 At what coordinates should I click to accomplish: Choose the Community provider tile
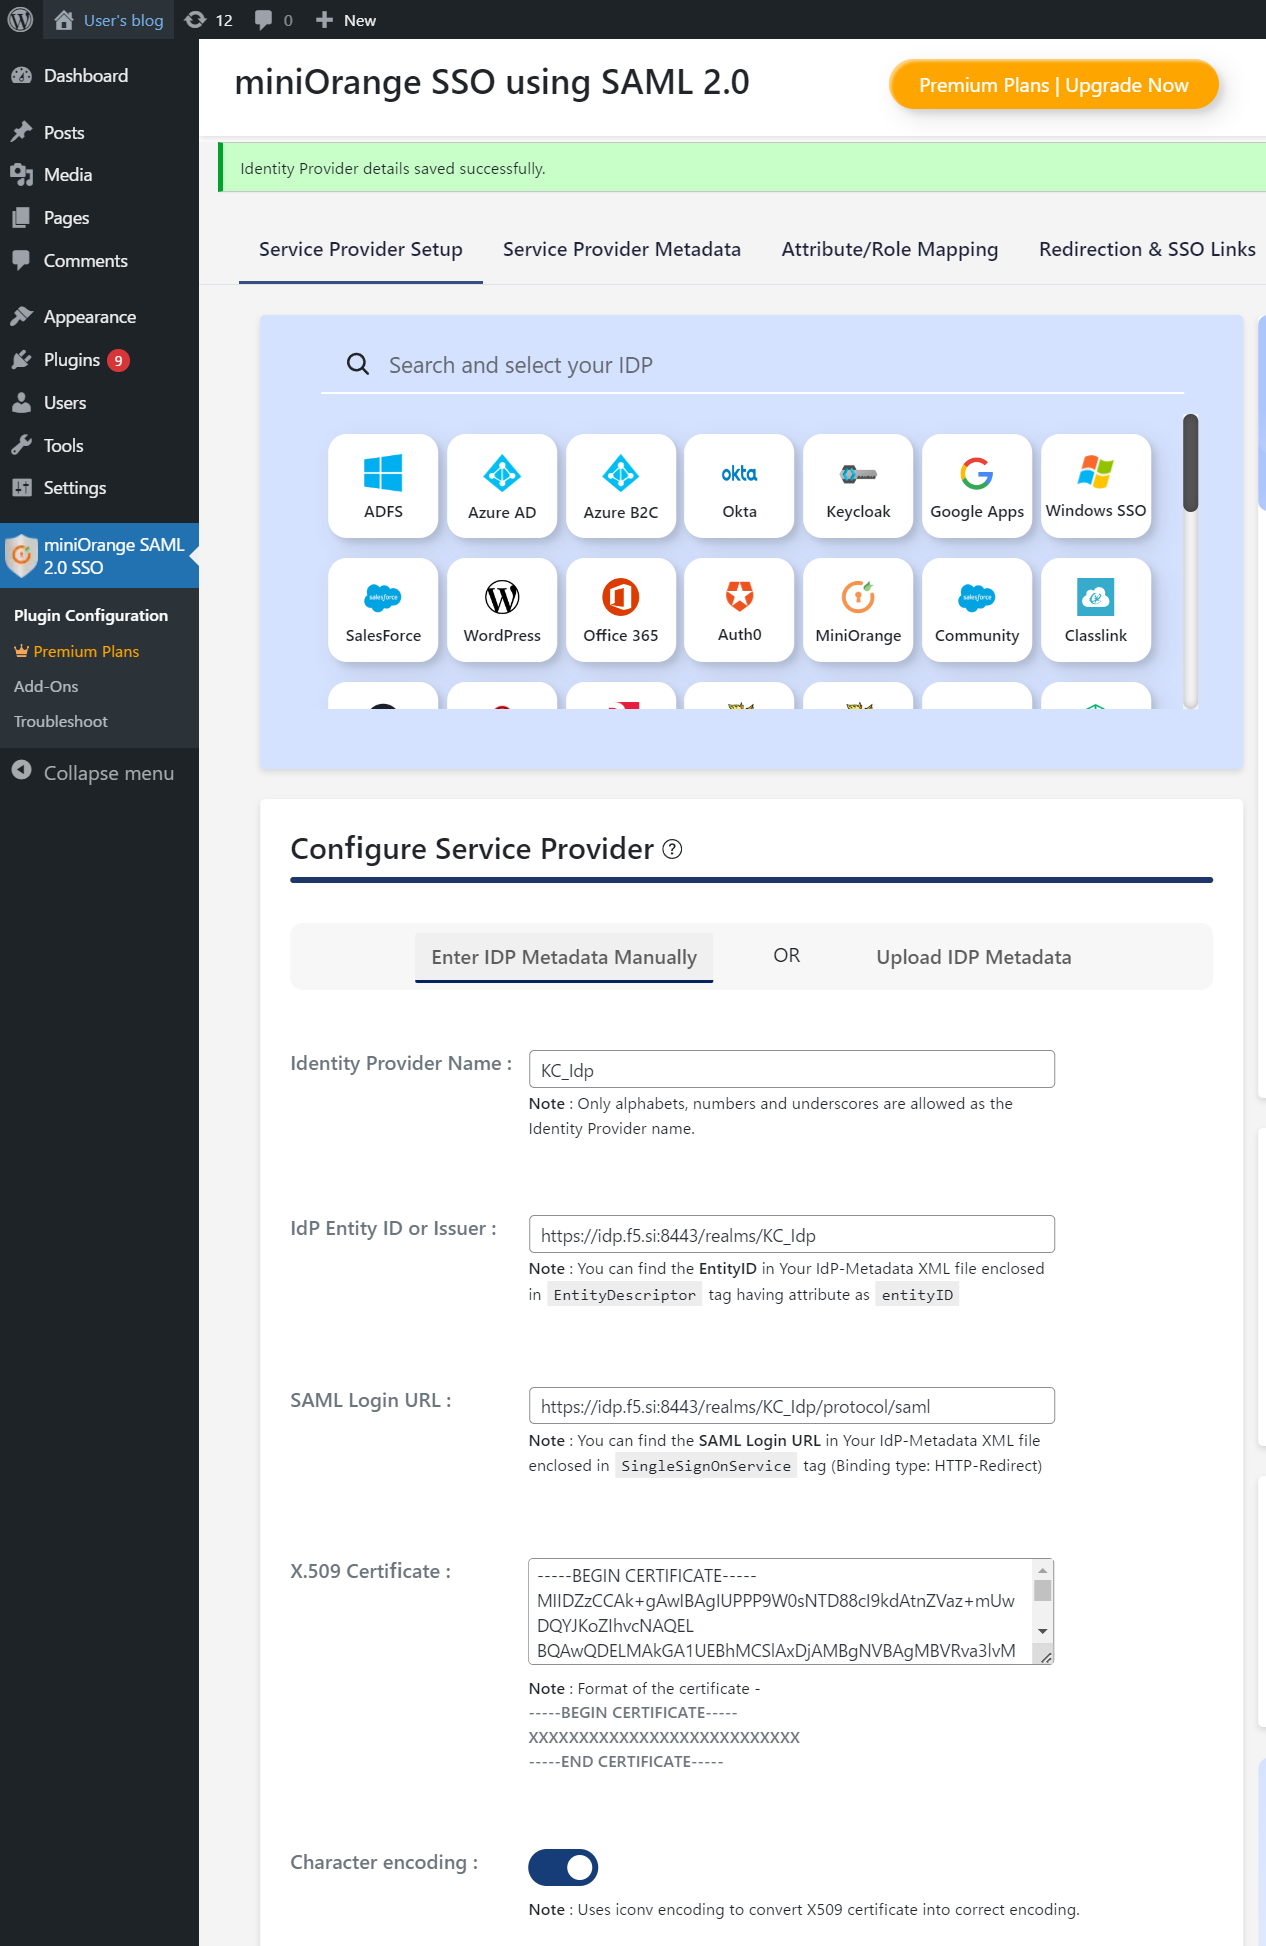coord(977,610)
